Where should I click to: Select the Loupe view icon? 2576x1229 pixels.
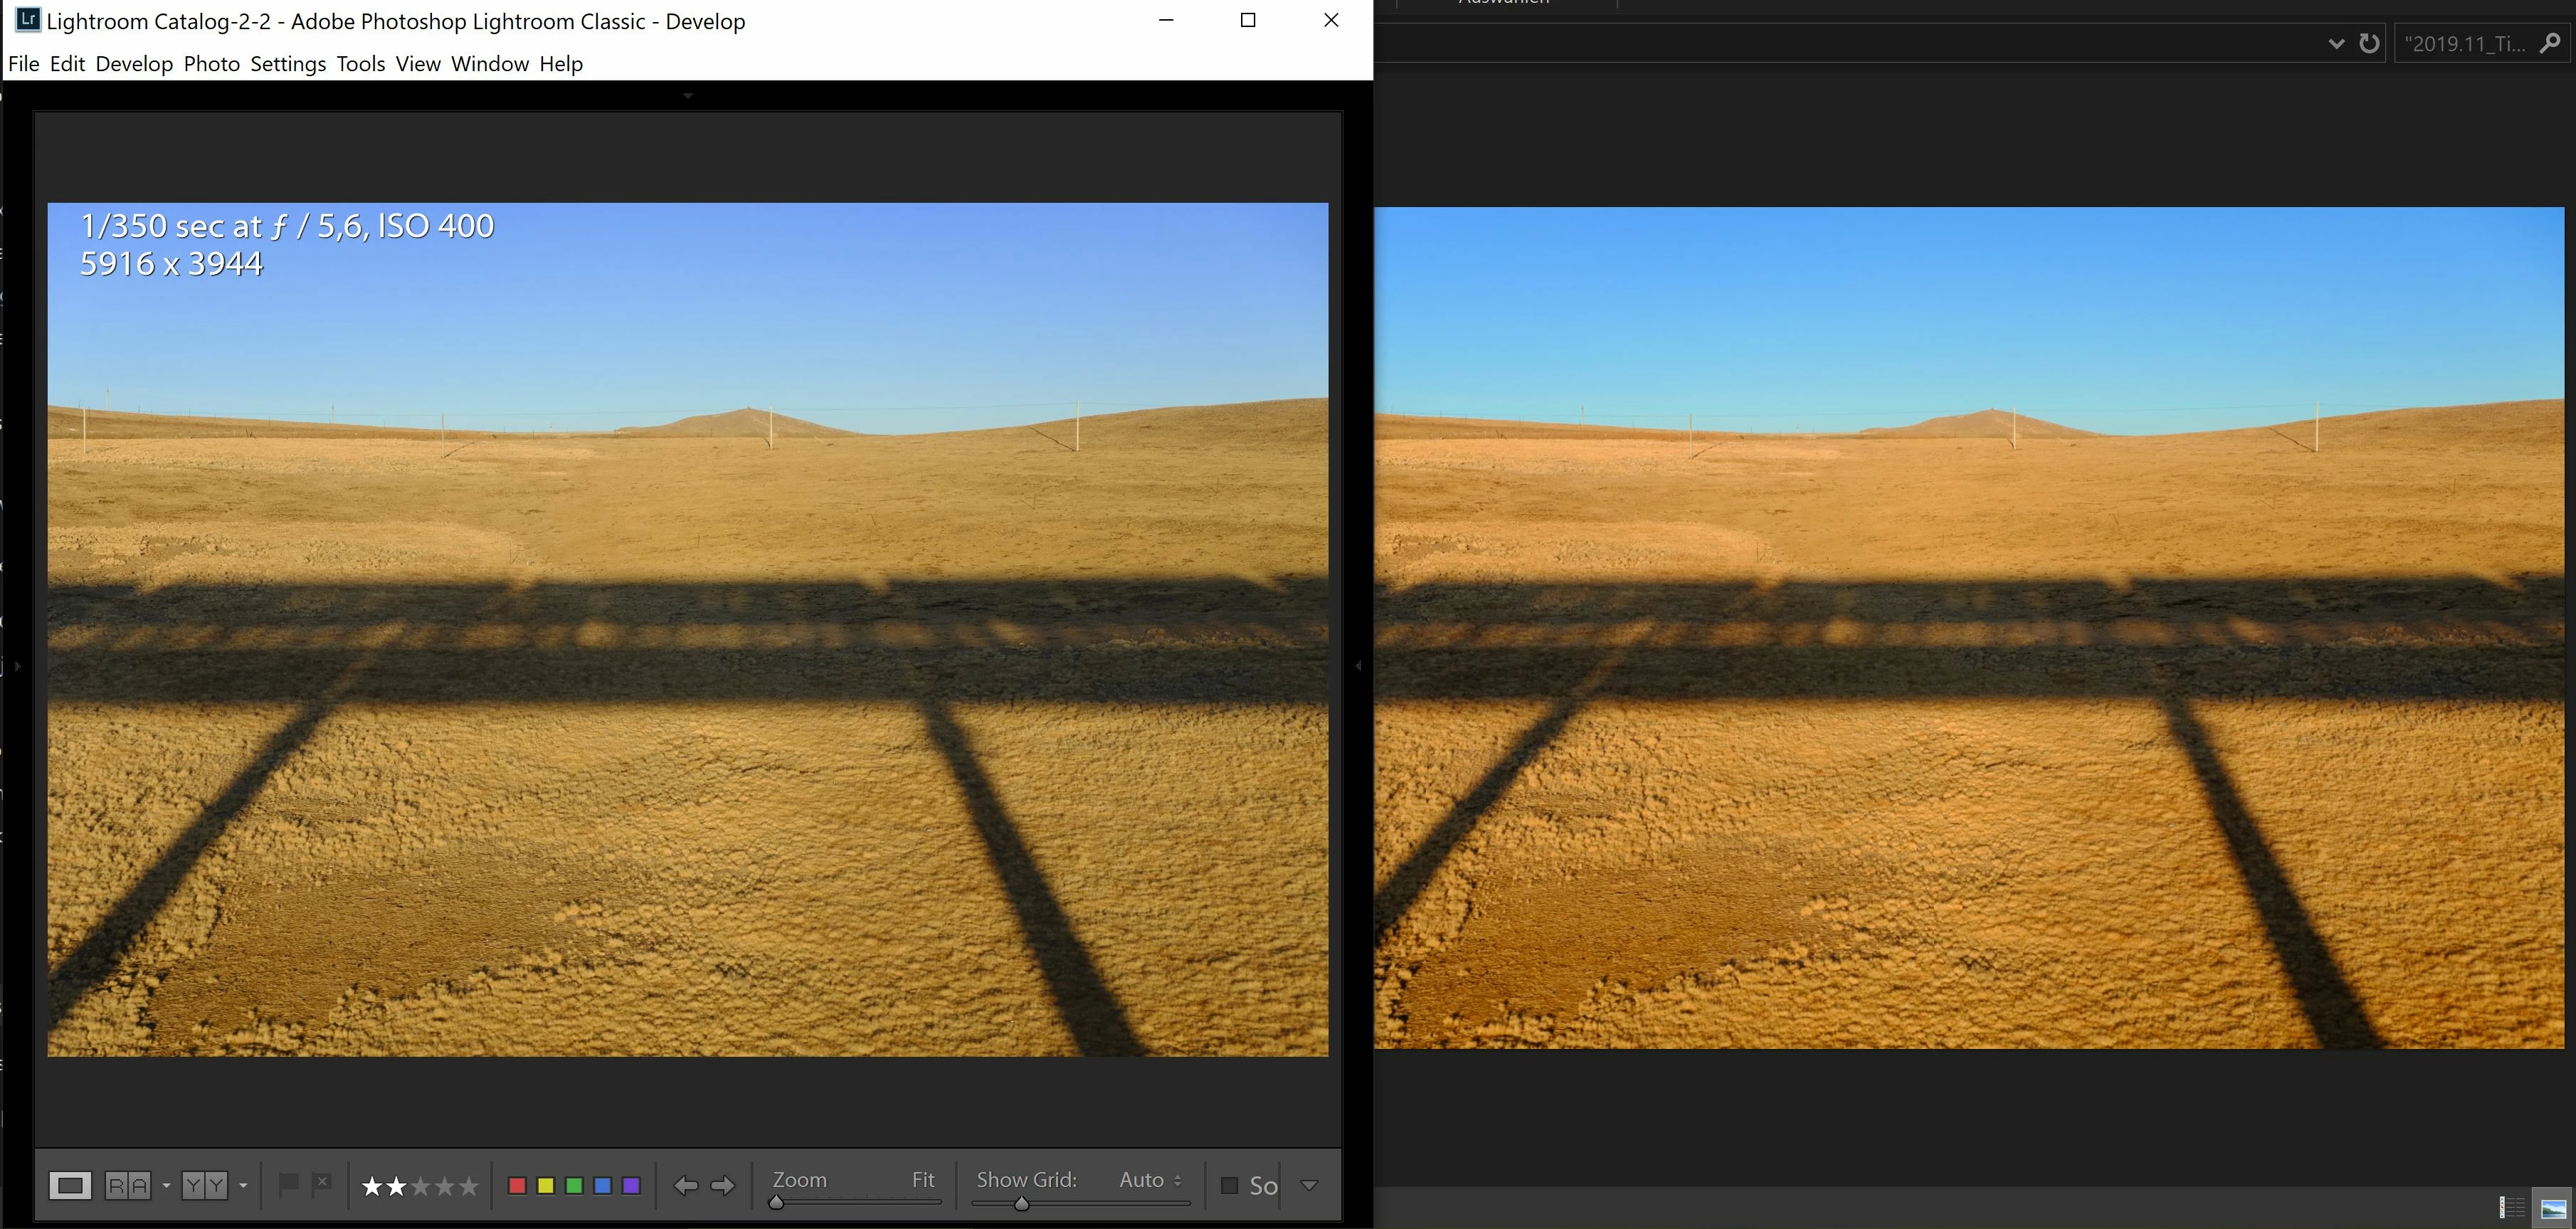point(70,1185)
